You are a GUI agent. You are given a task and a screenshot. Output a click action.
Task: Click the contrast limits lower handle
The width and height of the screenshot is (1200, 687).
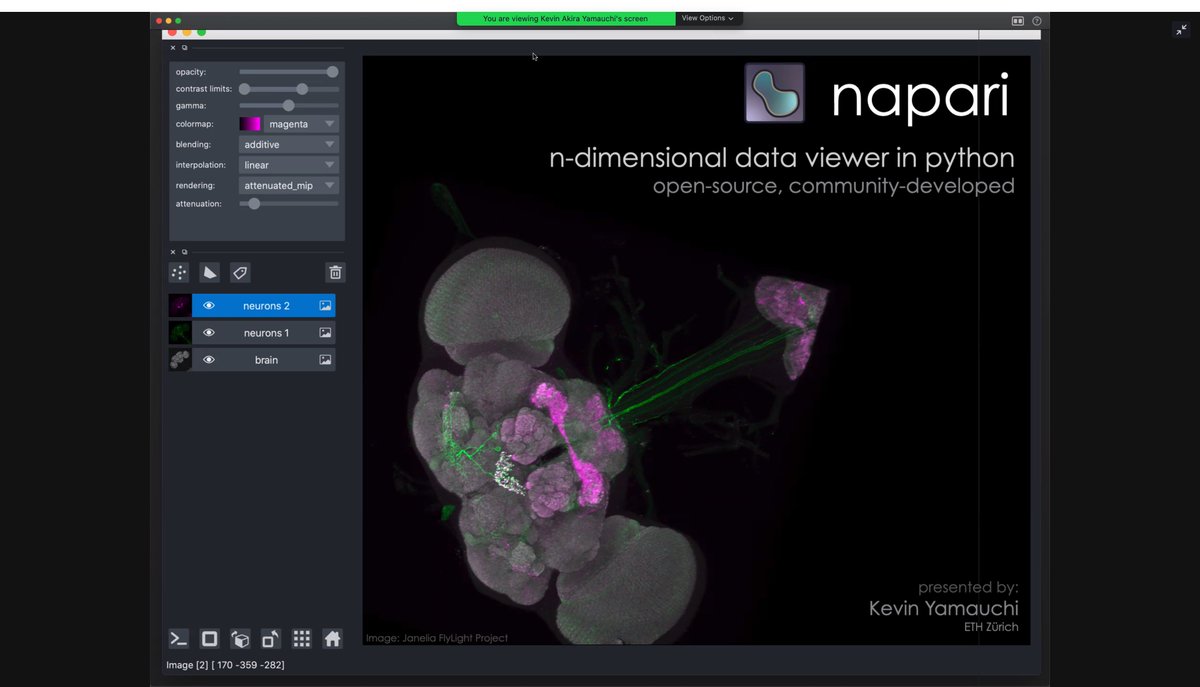click(x=244, y=89)
